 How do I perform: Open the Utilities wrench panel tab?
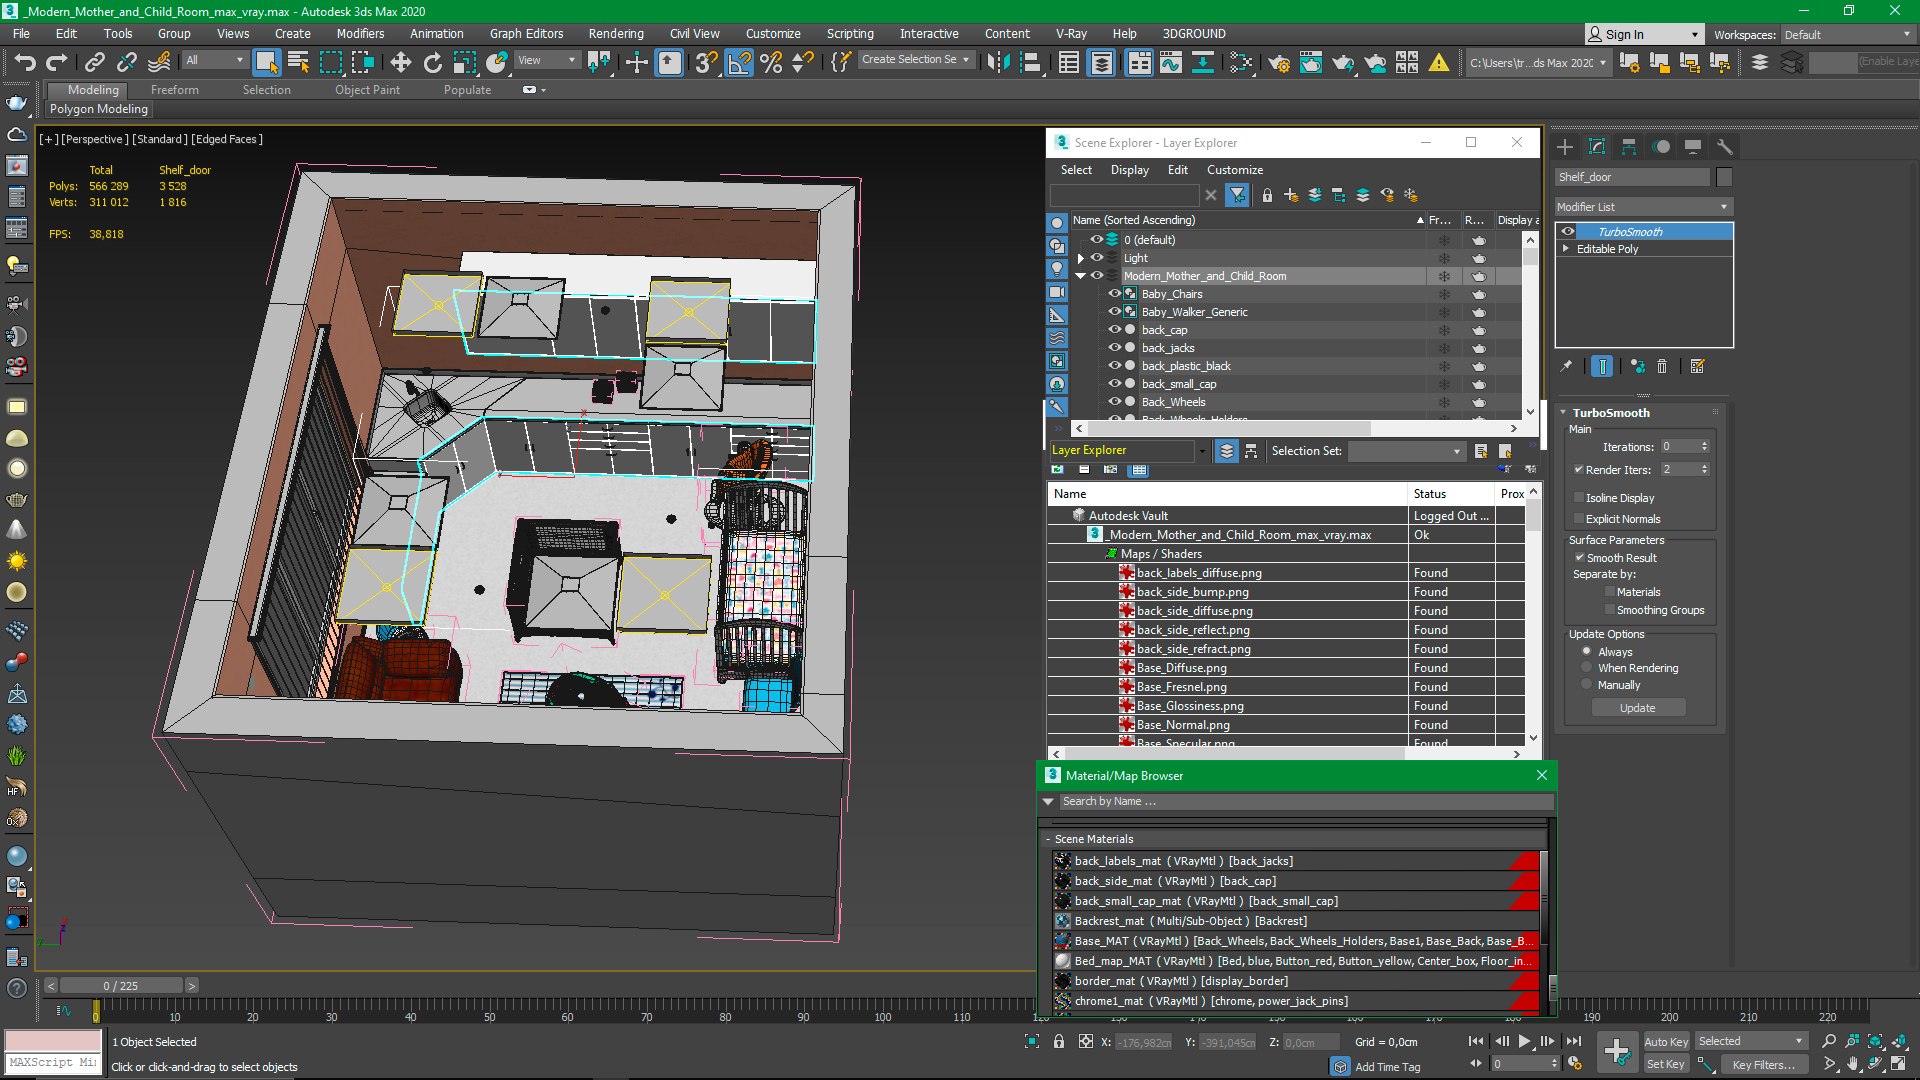coord(1725,147)
